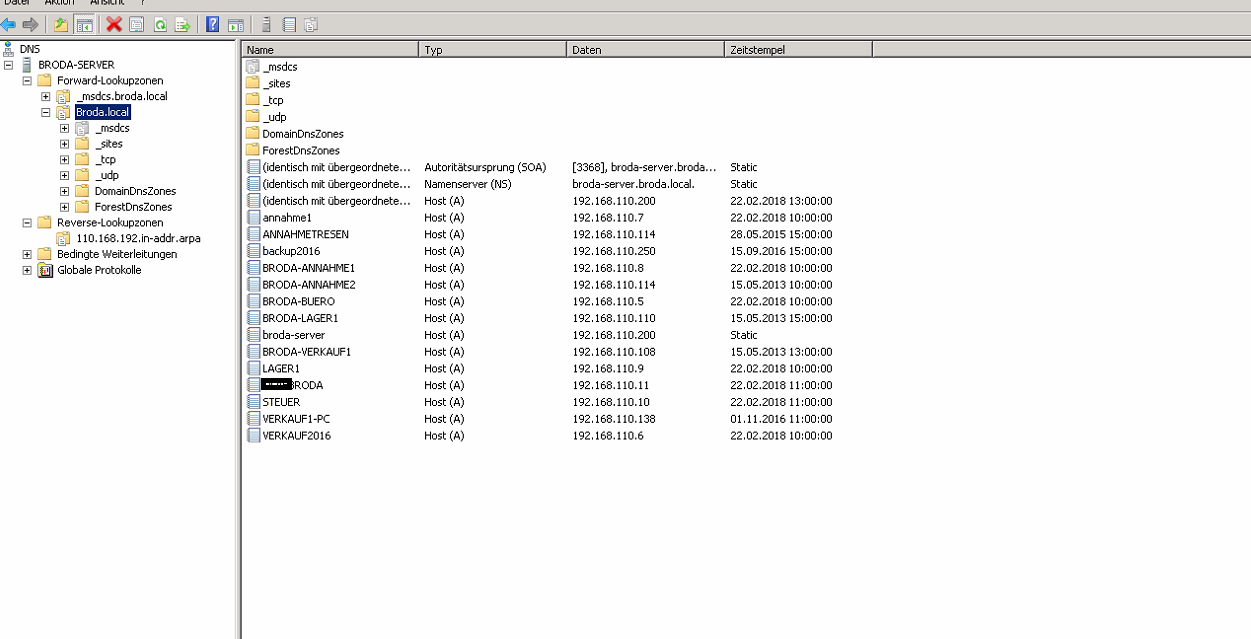Click the _udp folder icon in list pane
This screenshot has width=1251, height=639.
click(252, 117)
